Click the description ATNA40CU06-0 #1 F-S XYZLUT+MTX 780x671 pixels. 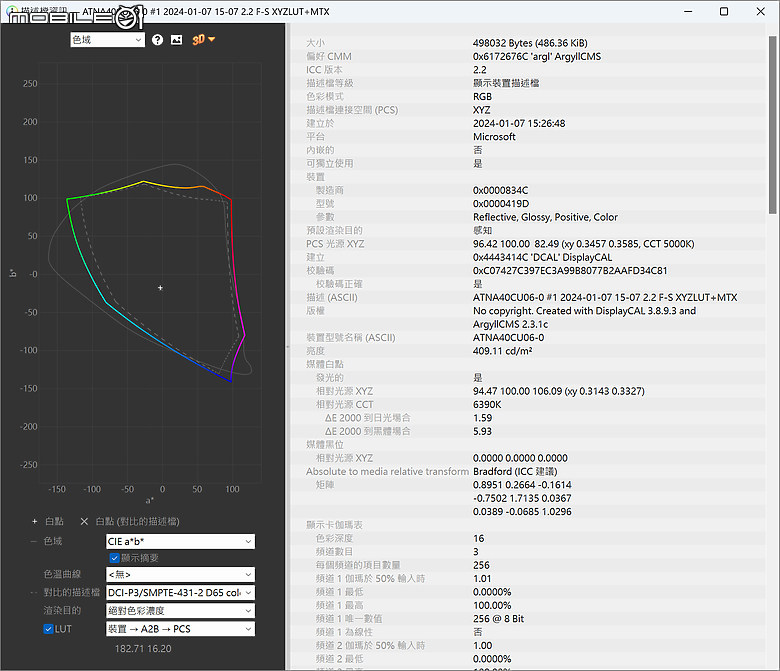(605, 297)
